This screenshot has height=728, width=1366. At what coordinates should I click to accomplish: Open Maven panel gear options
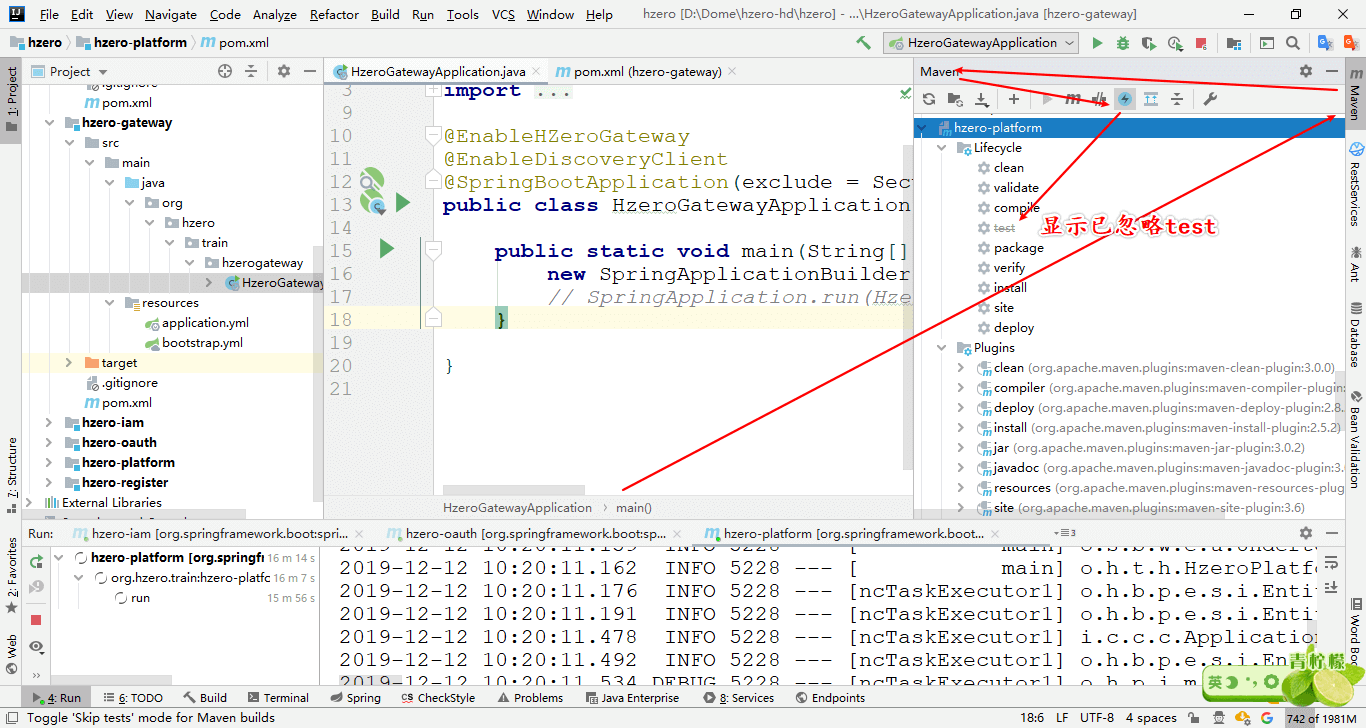pyautogui.click(x=1305, y=71)
